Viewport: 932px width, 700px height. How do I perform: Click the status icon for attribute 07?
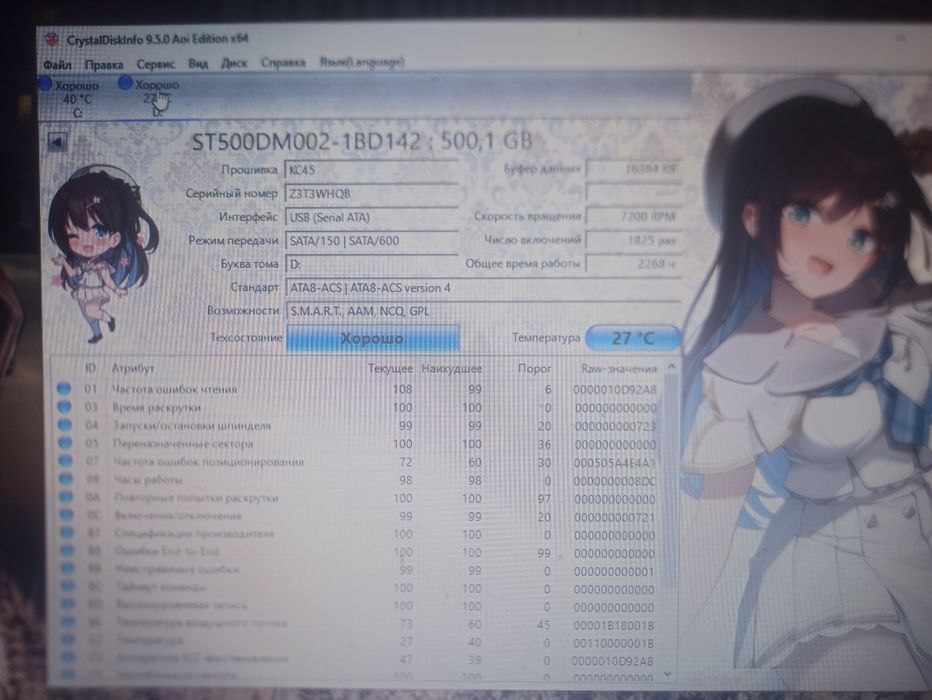click(65, 461)
